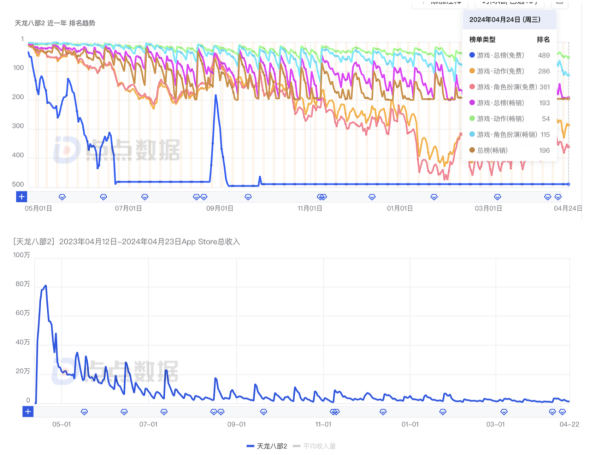Click the tooltip row 游戏-角色扮演(畅销)
590x455 pixels.
(x=509, y=134)
